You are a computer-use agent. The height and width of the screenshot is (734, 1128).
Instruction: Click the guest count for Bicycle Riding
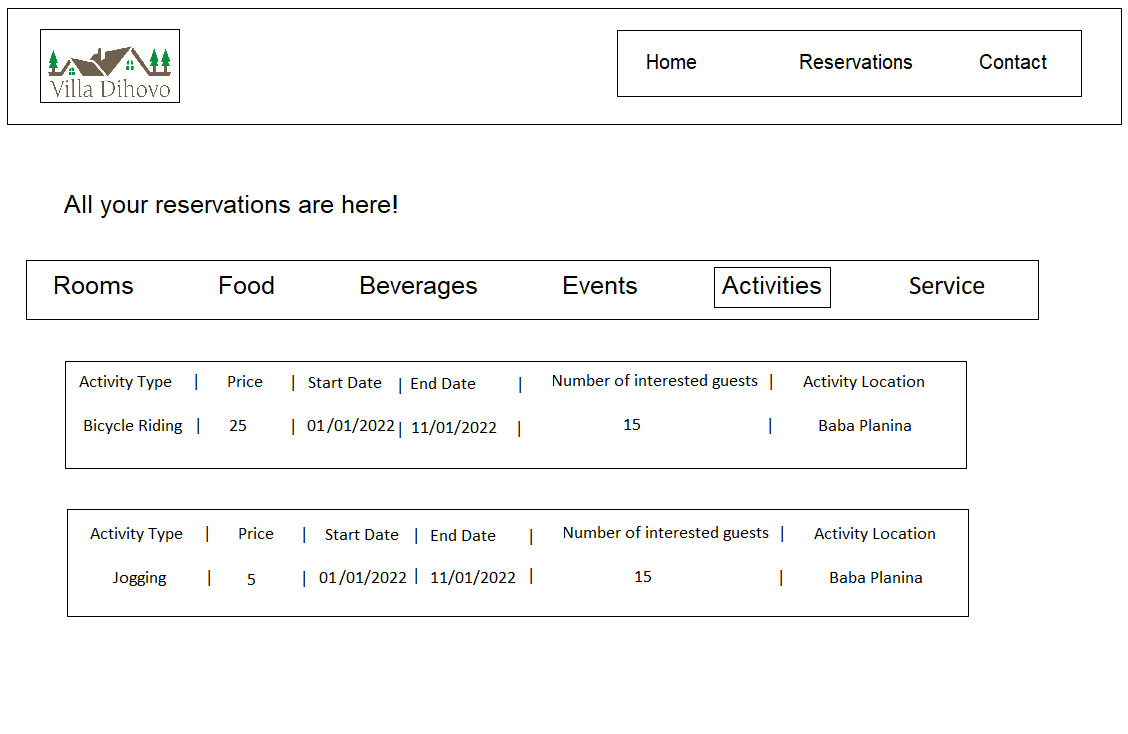pos(632,425)
